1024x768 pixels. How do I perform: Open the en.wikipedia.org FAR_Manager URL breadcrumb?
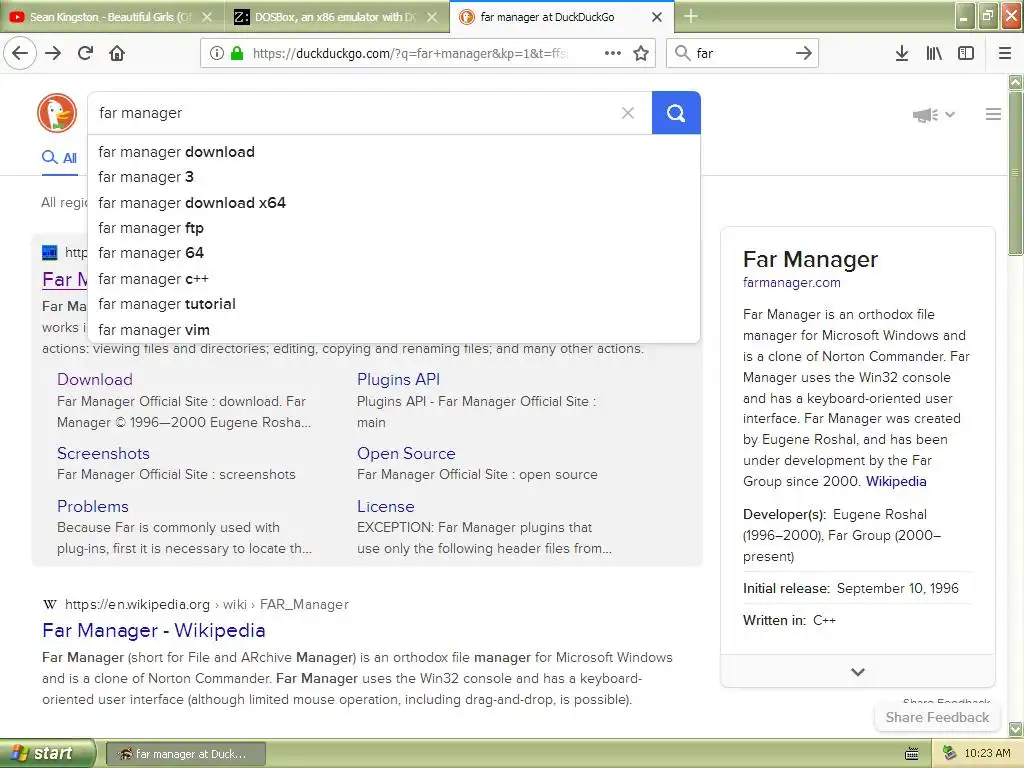(206, 605)
